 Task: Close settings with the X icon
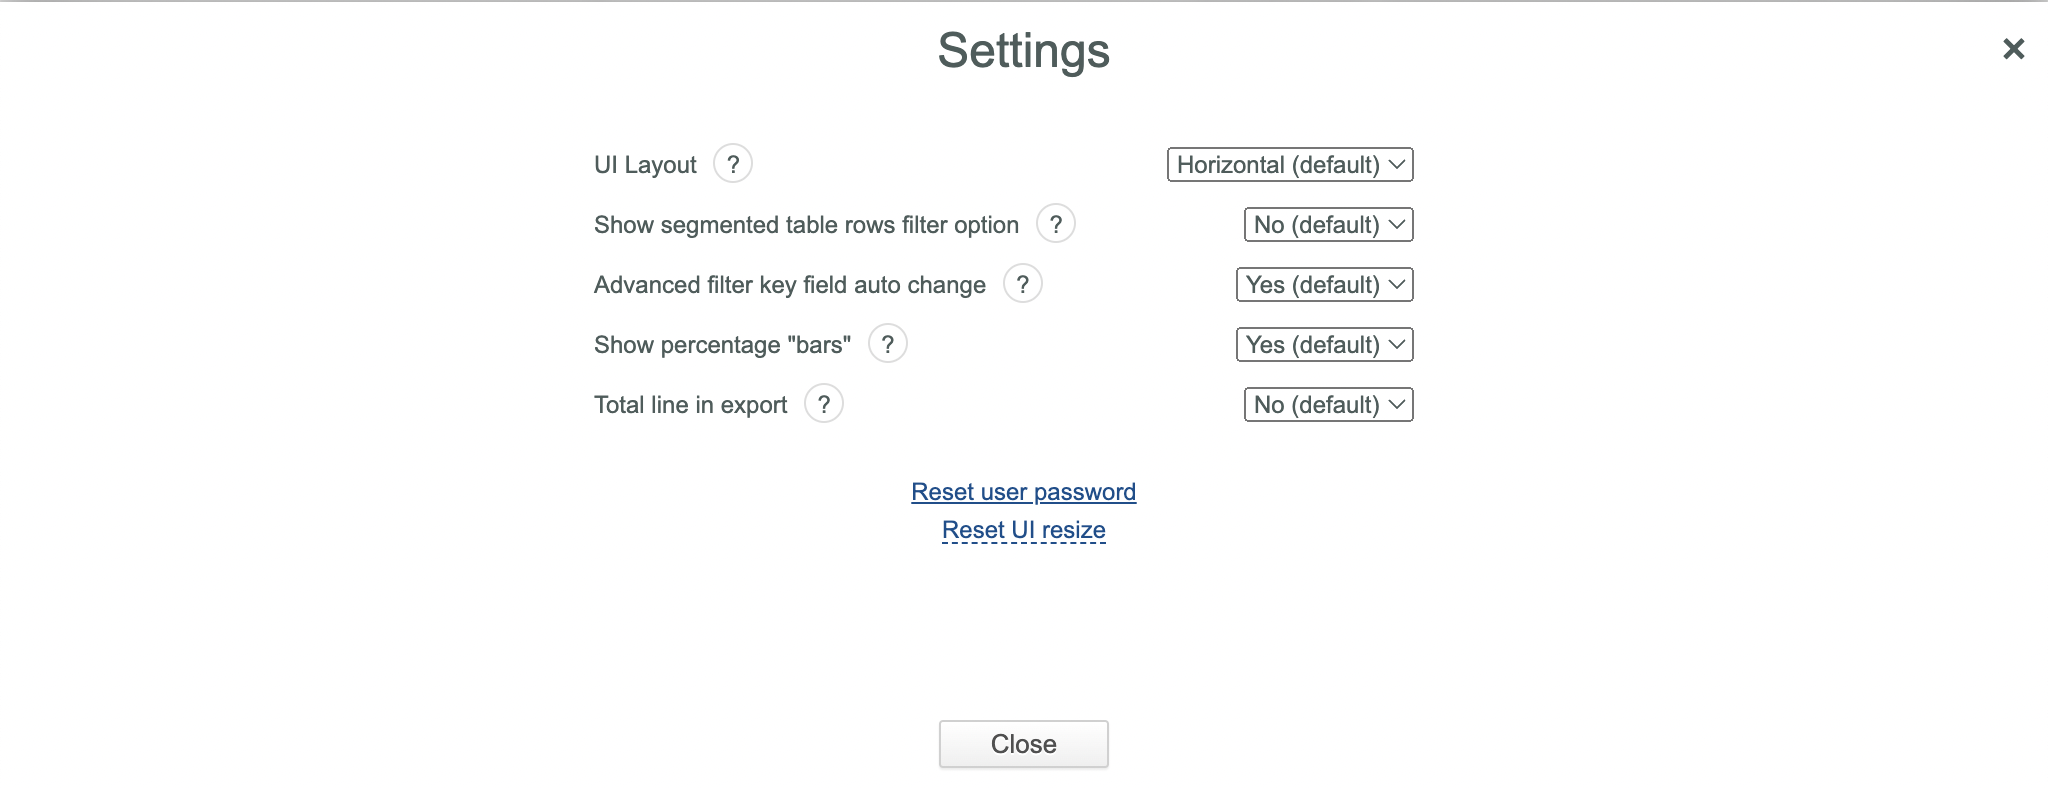point(2014,48)
